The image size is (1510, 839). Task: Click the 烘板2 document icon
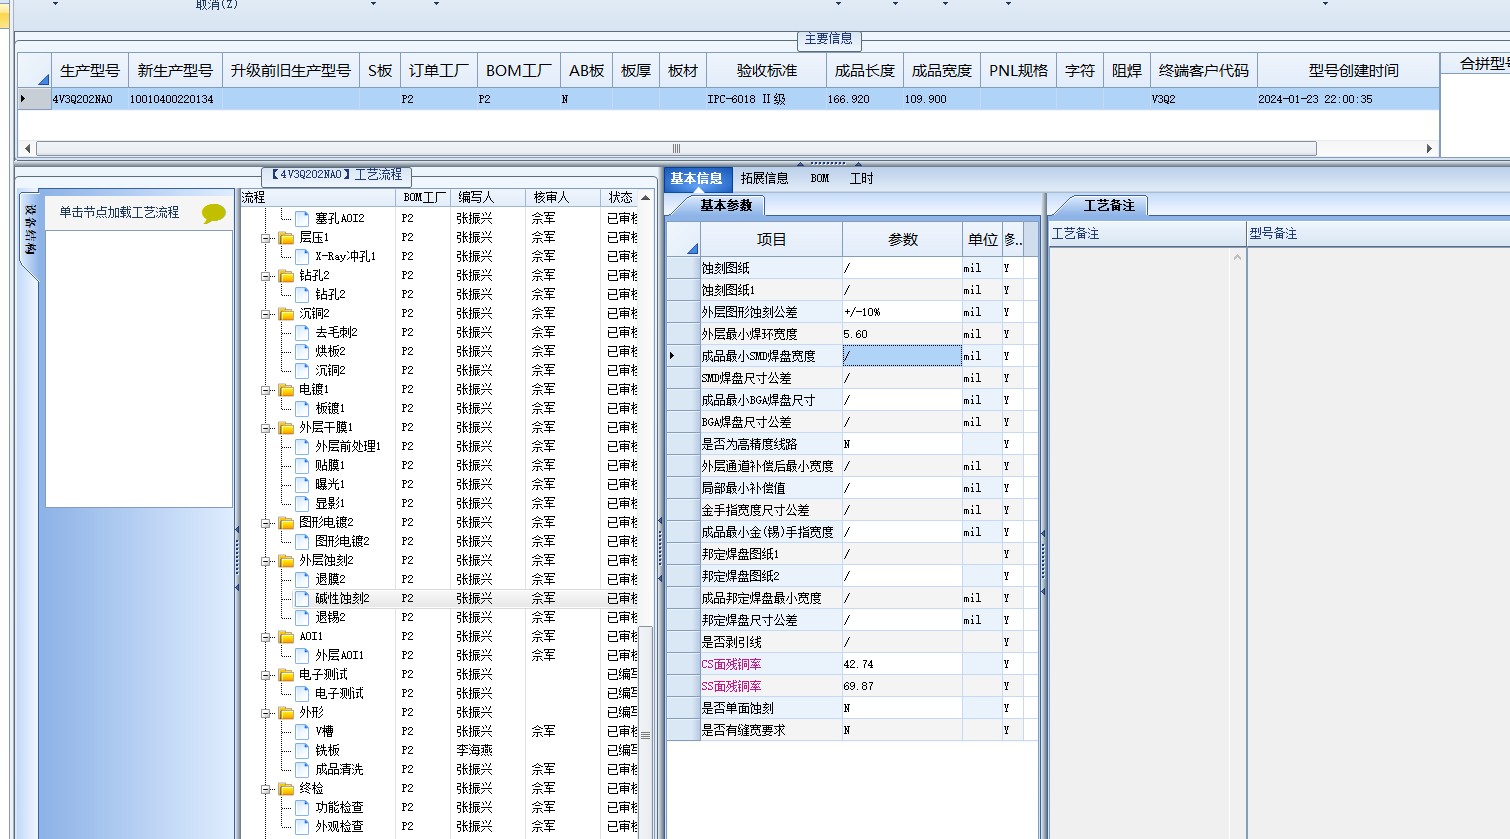pos(302,351)
